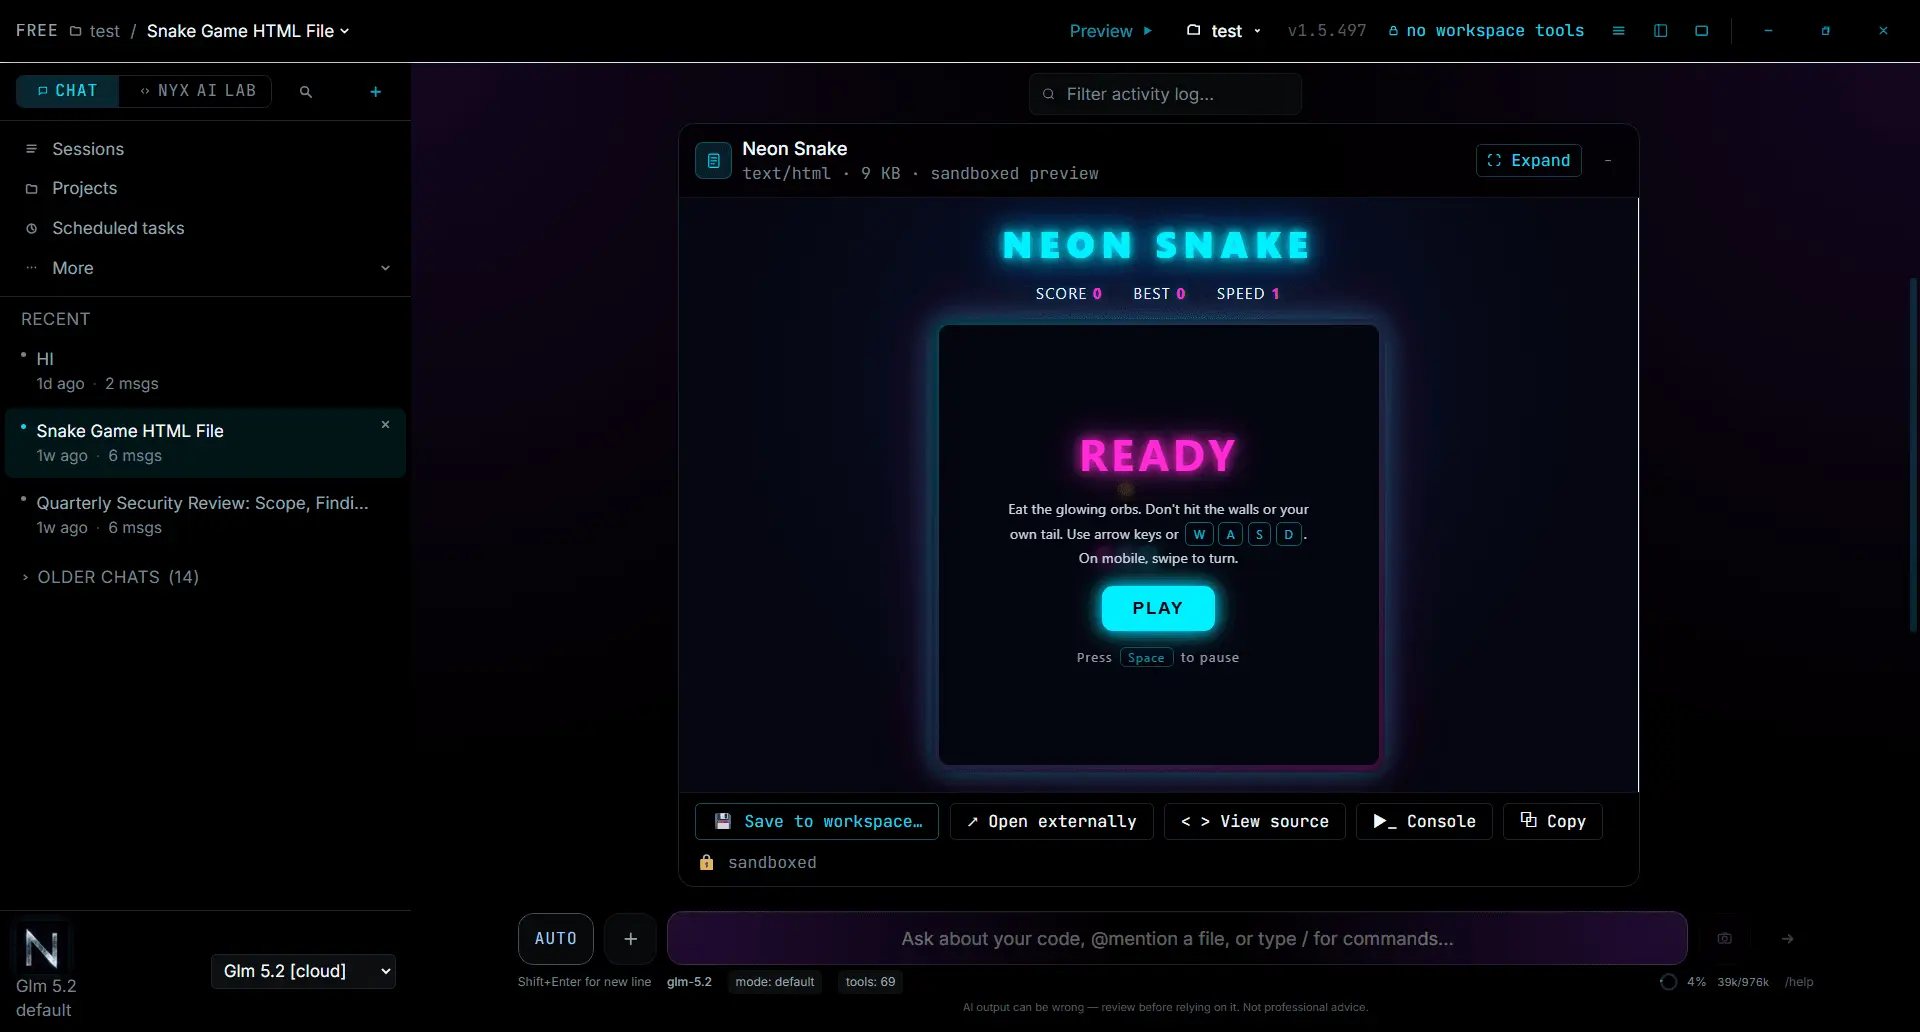Toggle the AUTO mode button
The image size is (1920, 1032).
[556, 938]
